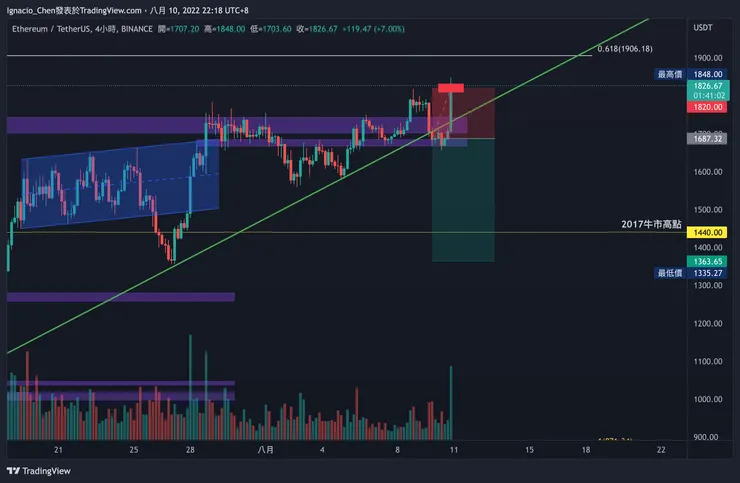Click the gray 1687.32 price label
This screenshot has height=483, width=740.
coord(707,139)
